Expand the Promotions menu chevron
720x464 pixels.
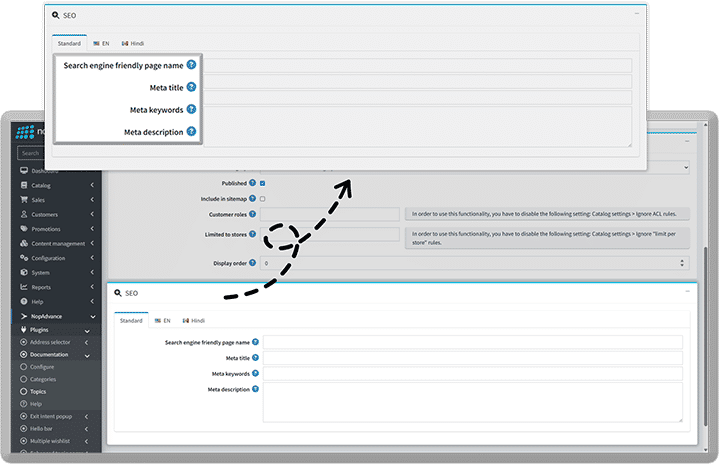(92, 228)
